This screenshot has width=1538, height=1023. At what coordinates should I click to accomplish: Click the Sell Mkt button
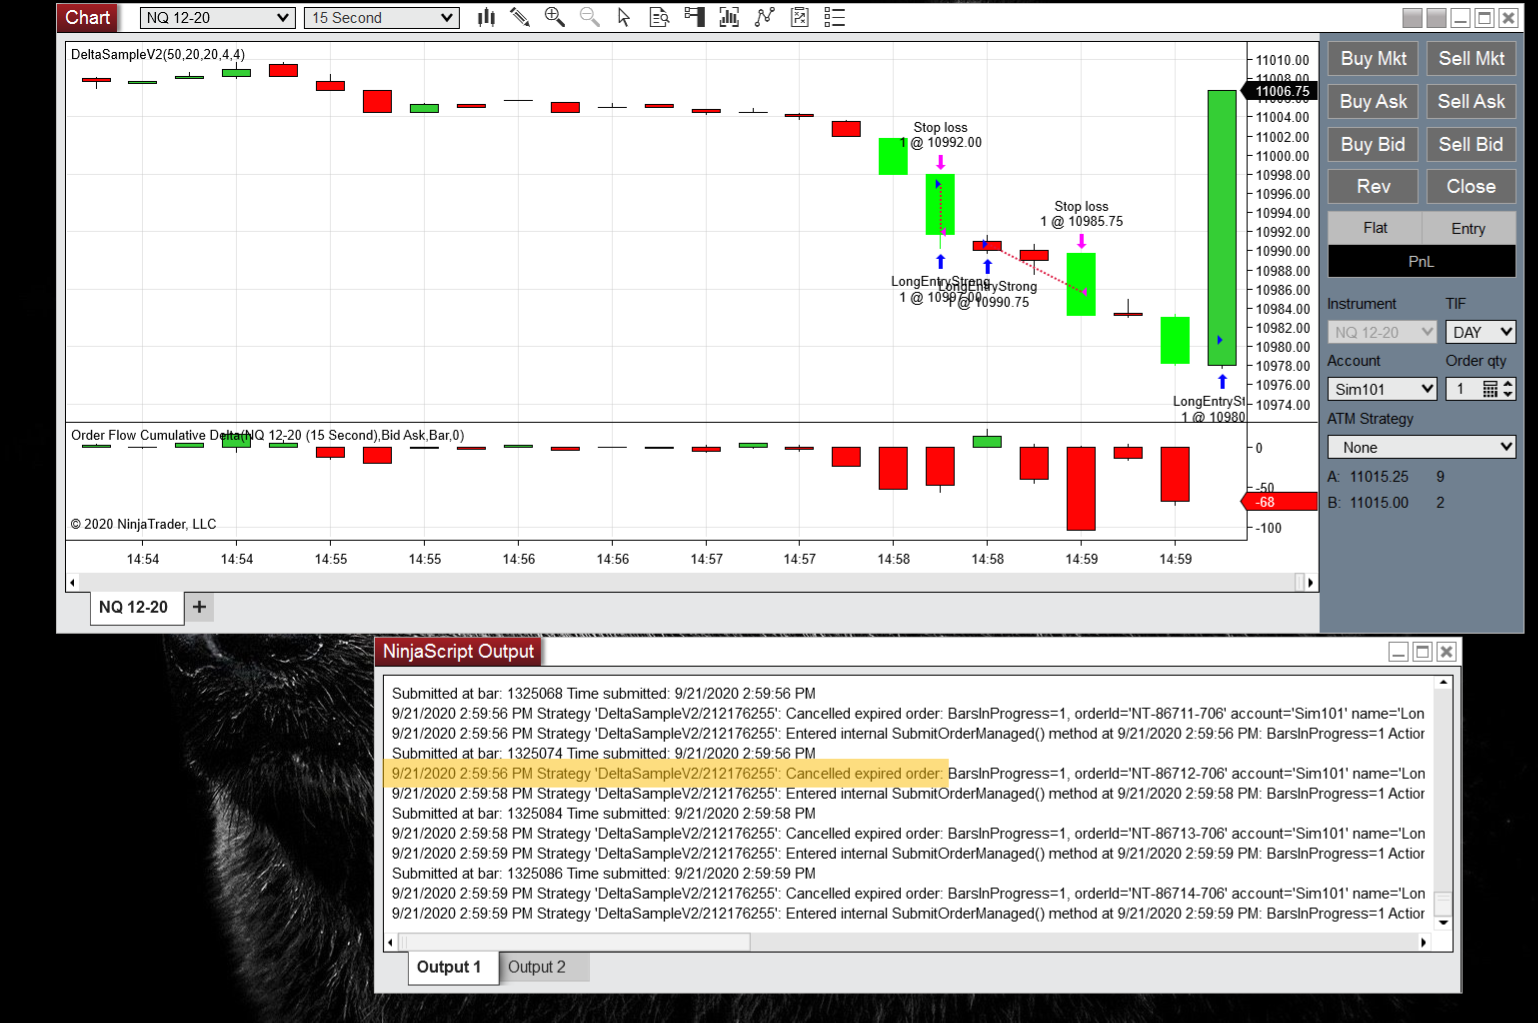pyautogui.click(x=1471, y=59)
